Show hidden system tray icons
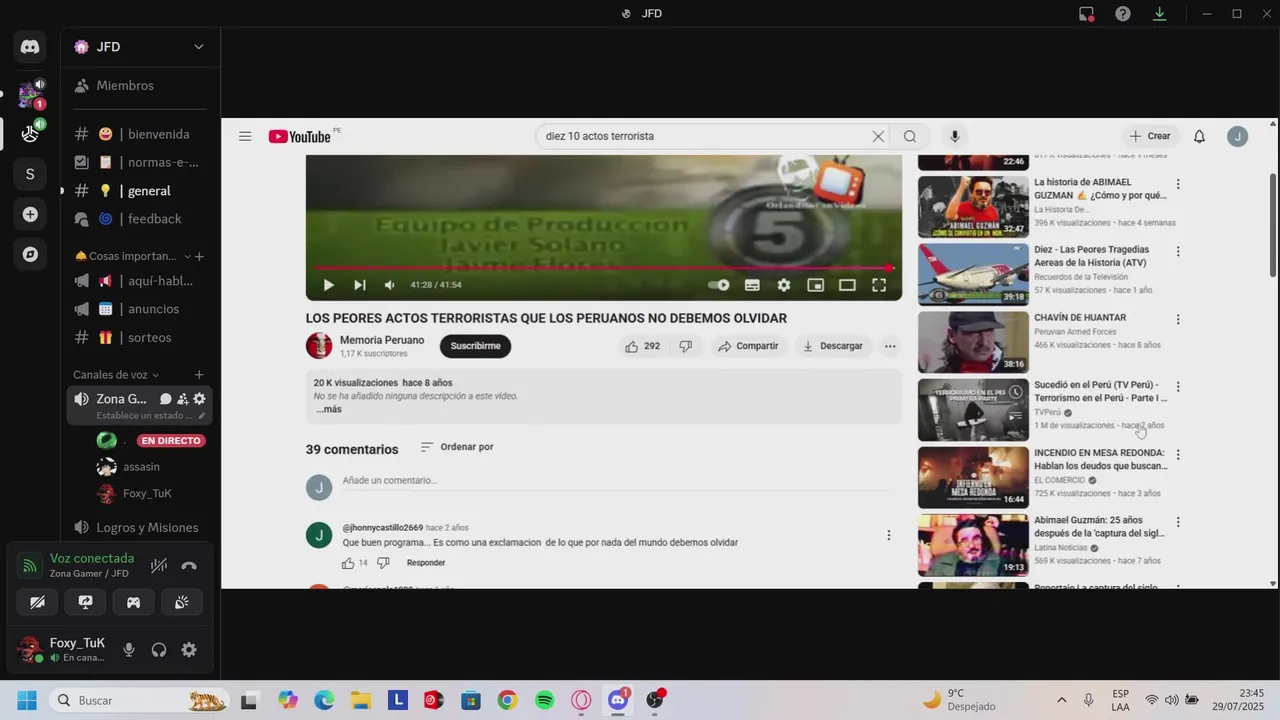 pyautogui.click(x=1061, y=700)
